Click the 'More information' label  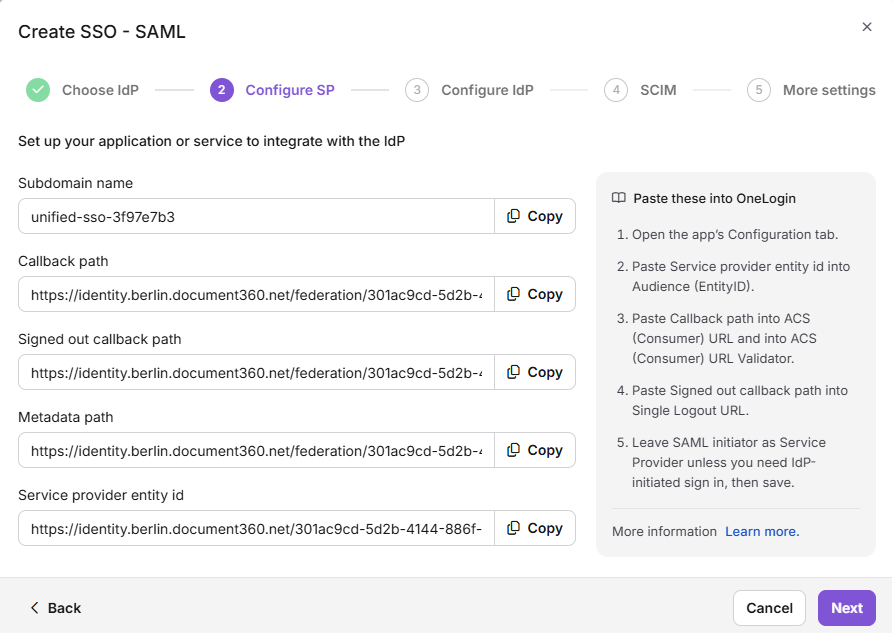(x=664, y=531)
